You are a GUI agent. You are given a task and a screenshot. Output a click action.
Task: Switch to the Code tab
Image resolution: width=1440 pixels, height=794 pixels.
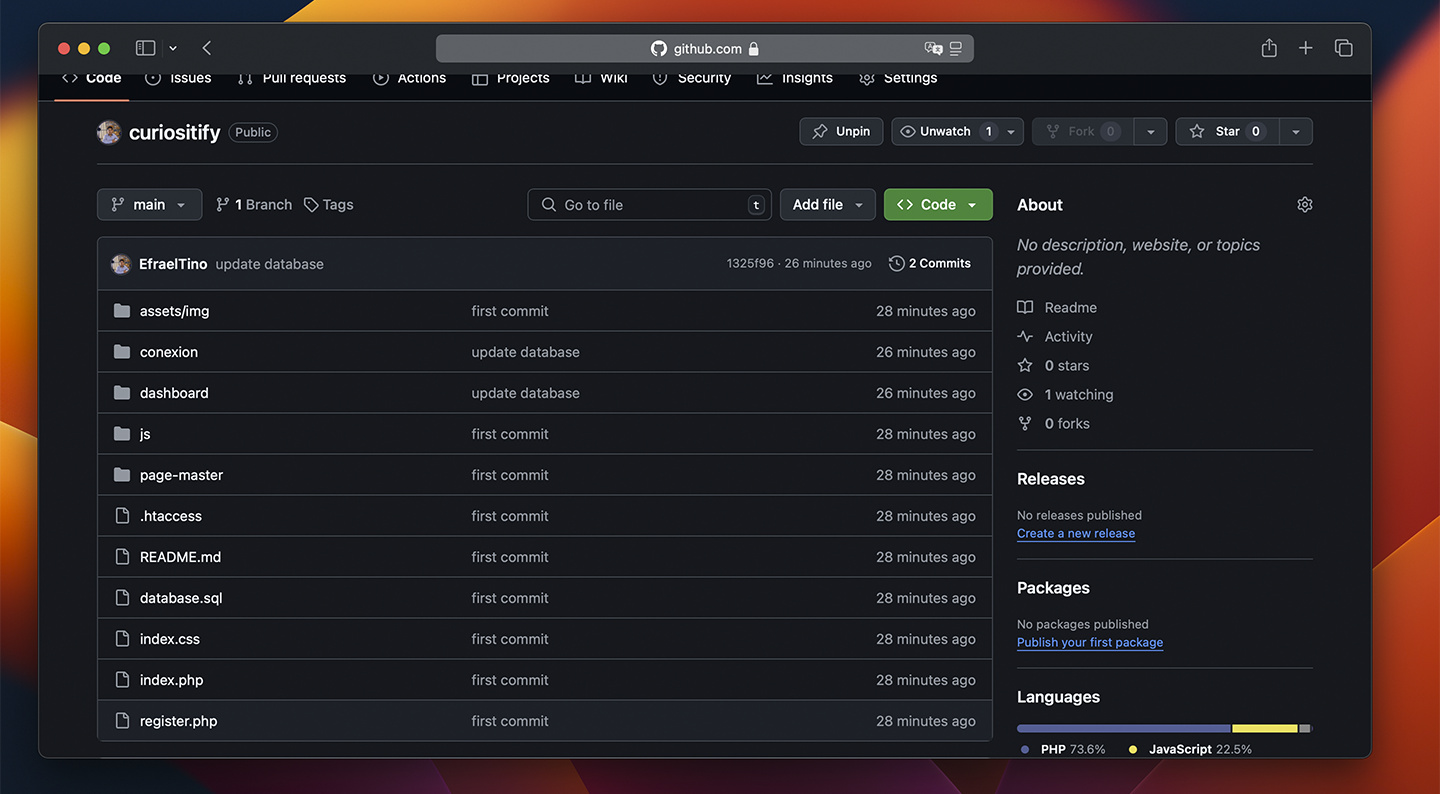tap(92, 78)
